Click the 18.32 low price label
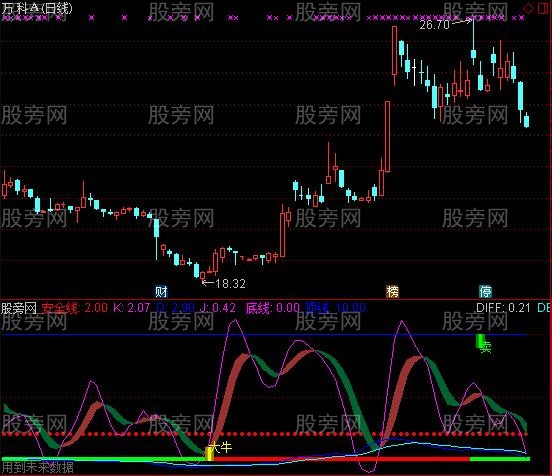552x476 pixels. 230,283
